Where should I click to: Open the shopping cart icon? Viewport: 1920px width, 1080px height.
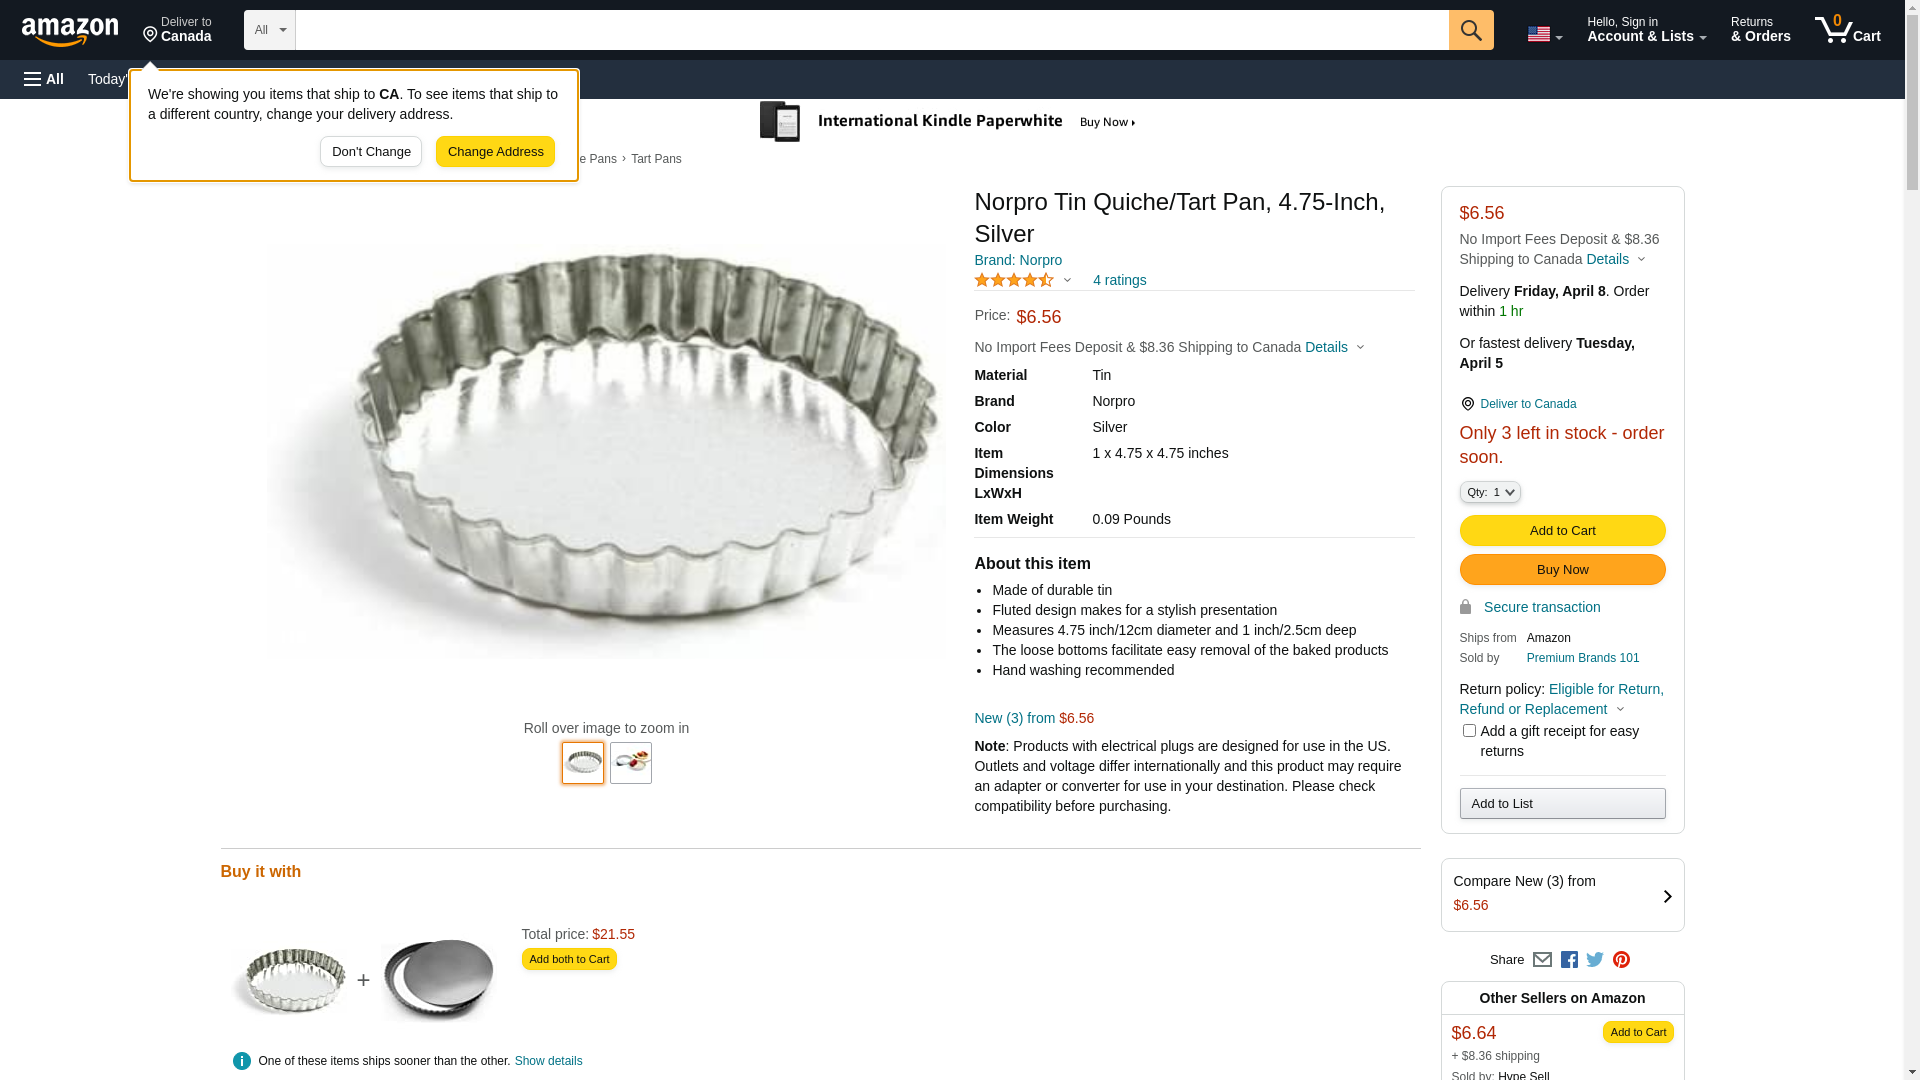pos(1847,30)
